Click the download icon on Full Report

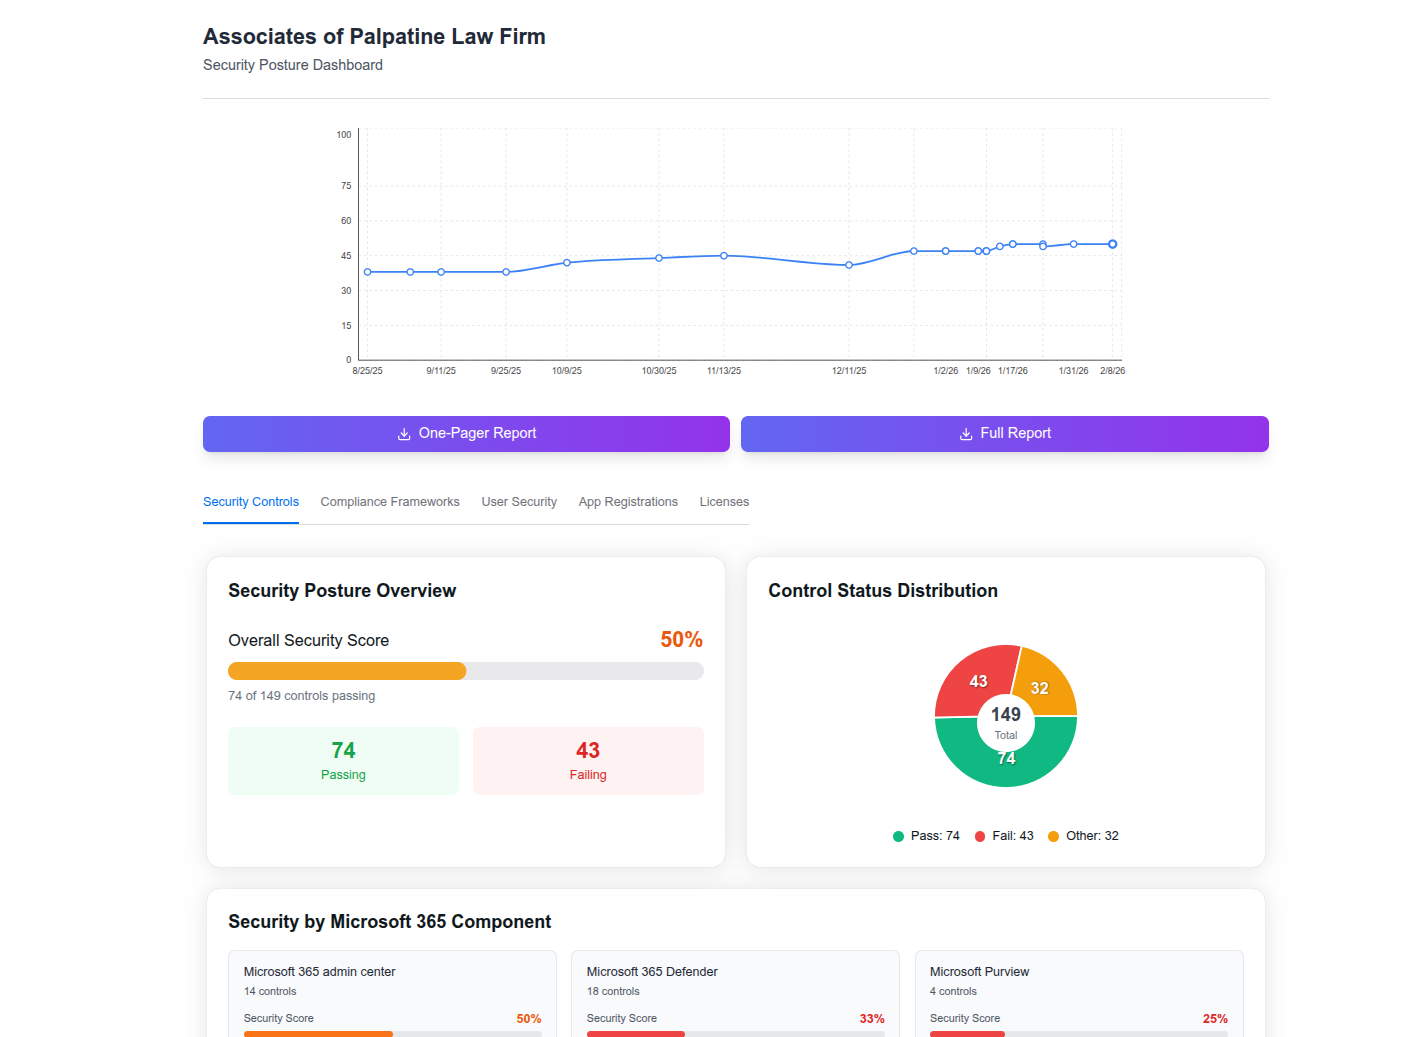965,434
